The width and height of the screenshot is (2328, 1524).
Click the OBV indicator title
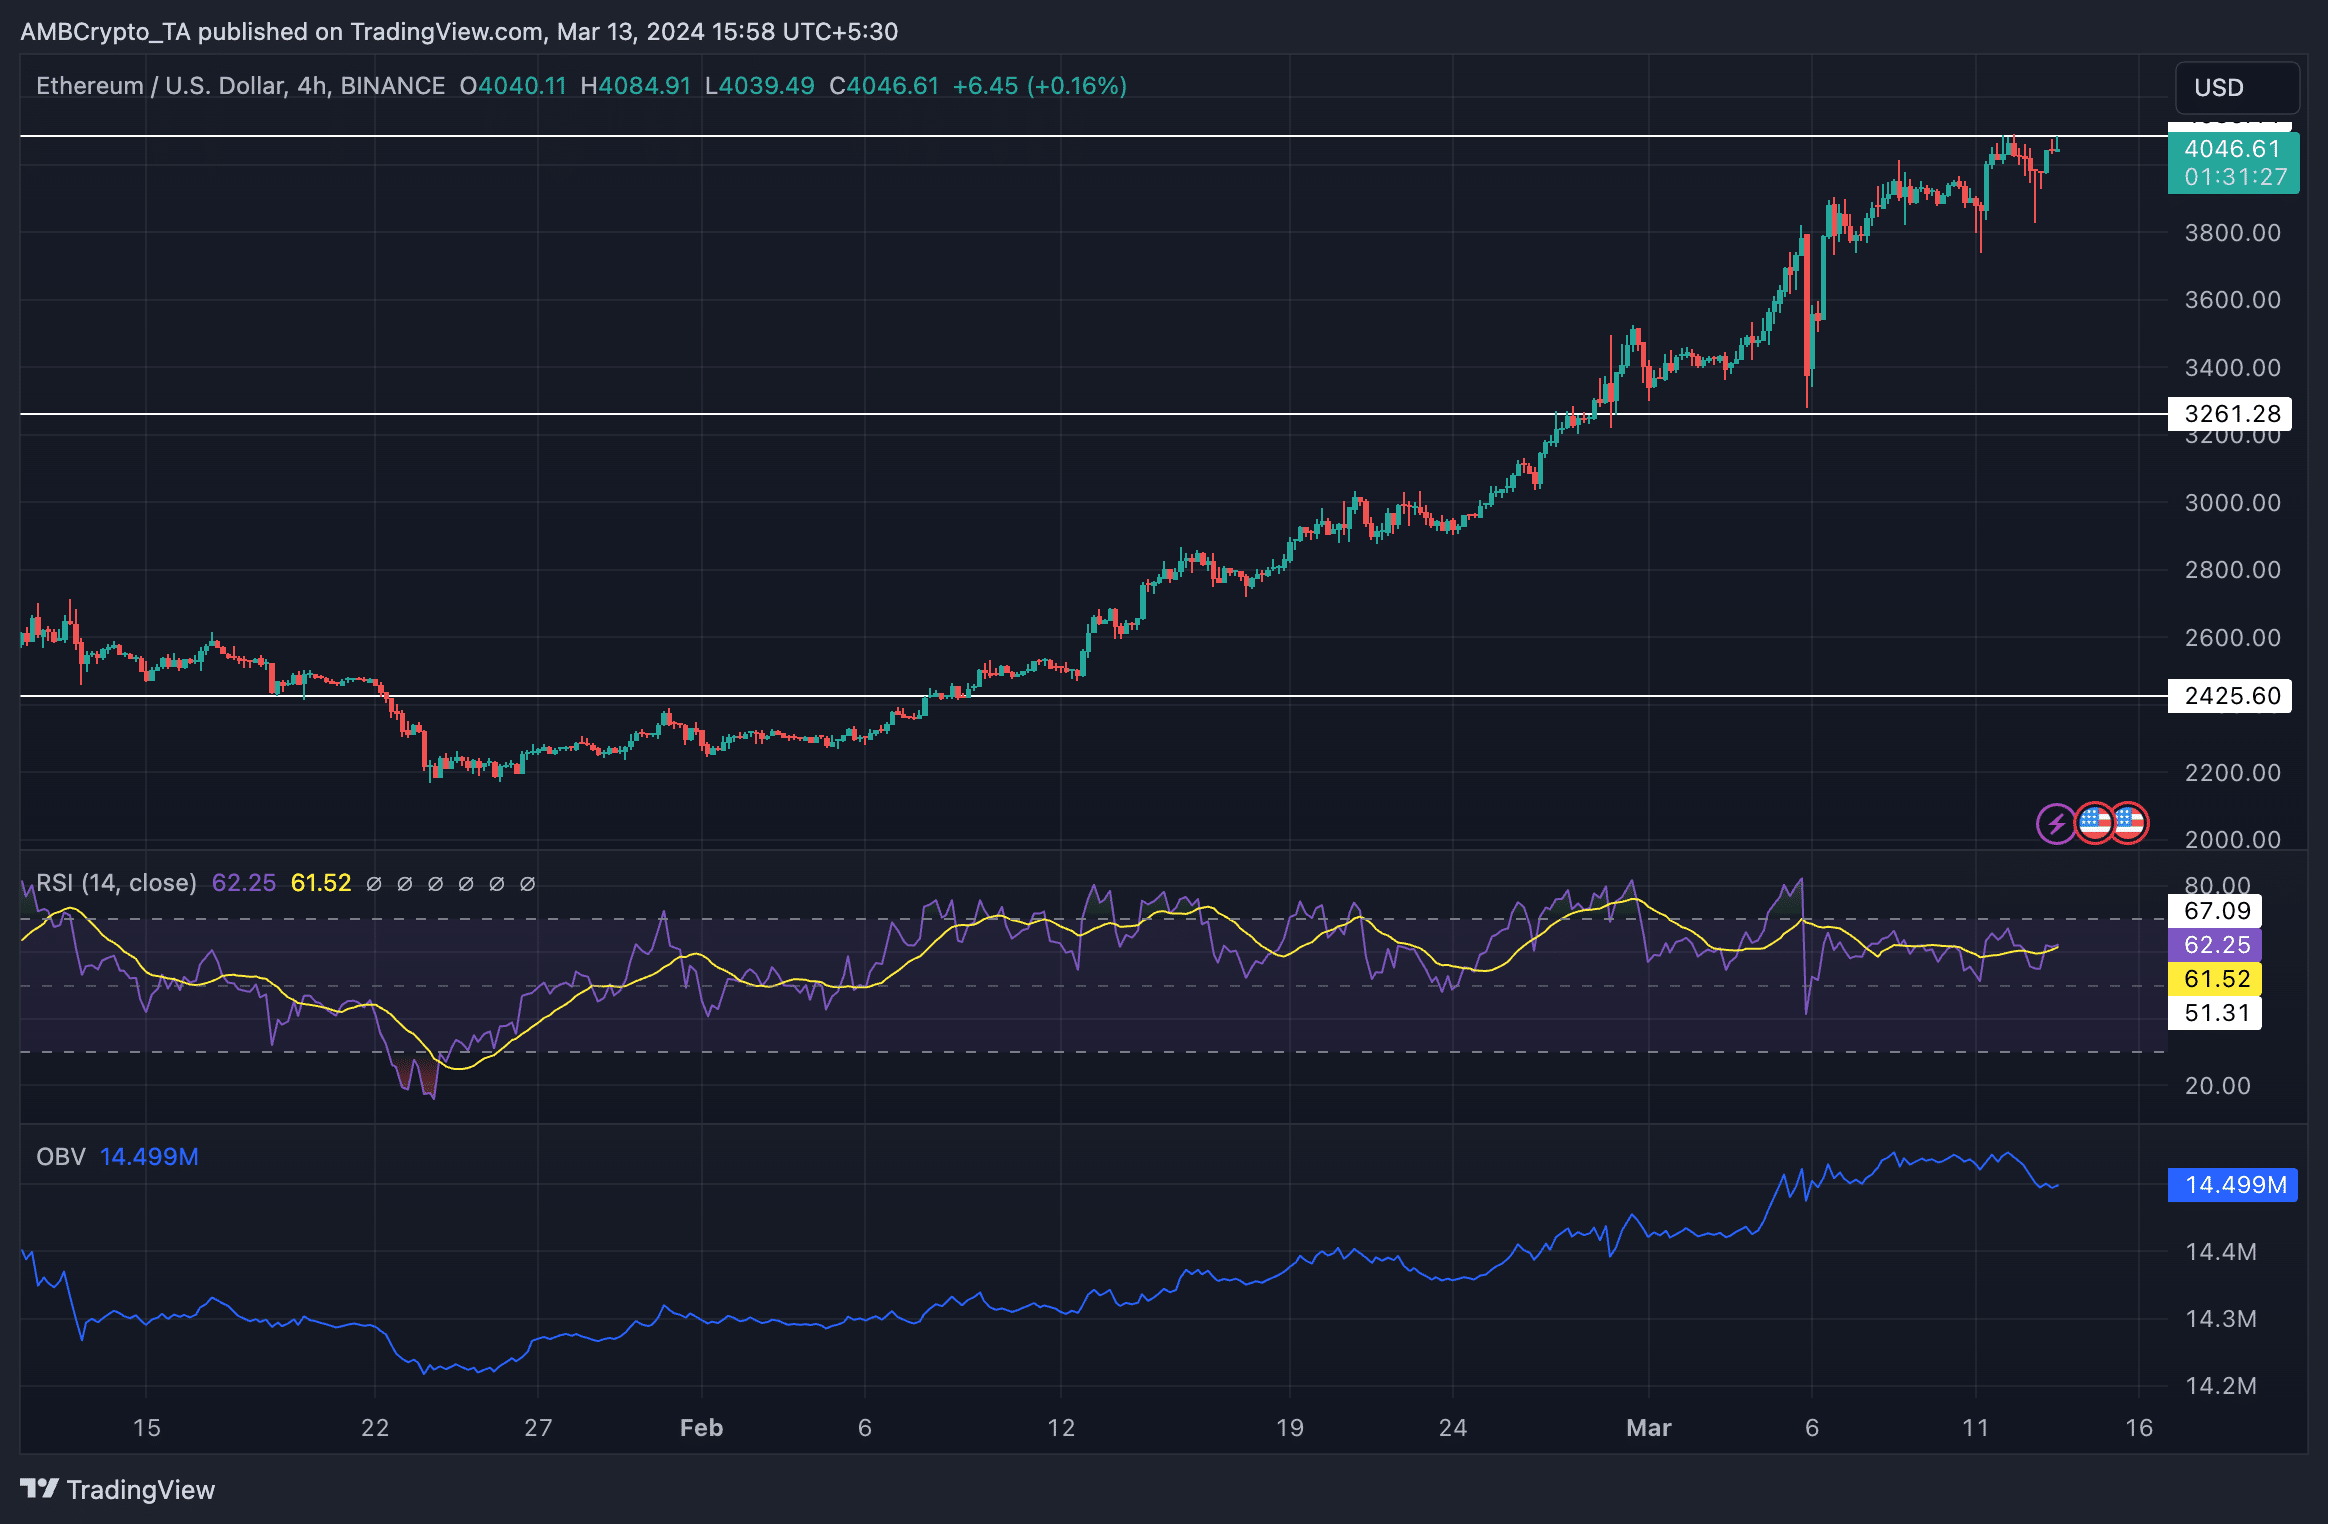[x=60, y=1157]
